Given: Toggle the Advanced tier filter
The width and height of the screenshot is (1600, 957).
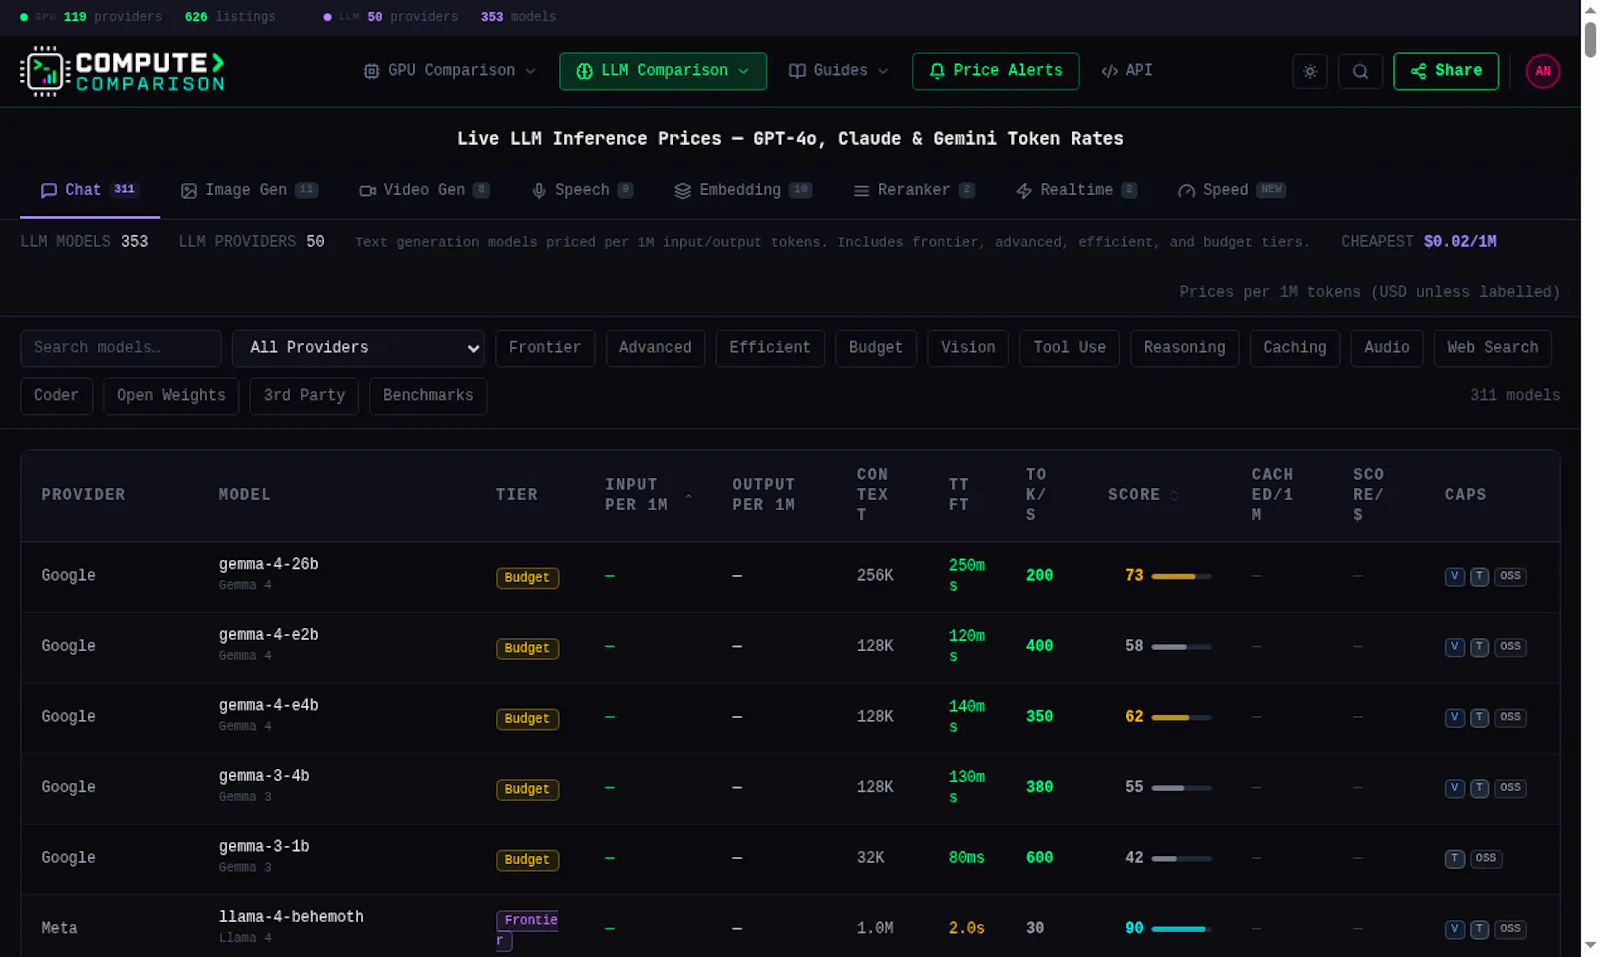Looking at the screenshot, I should pyautogui.click(x=655, y=348).
